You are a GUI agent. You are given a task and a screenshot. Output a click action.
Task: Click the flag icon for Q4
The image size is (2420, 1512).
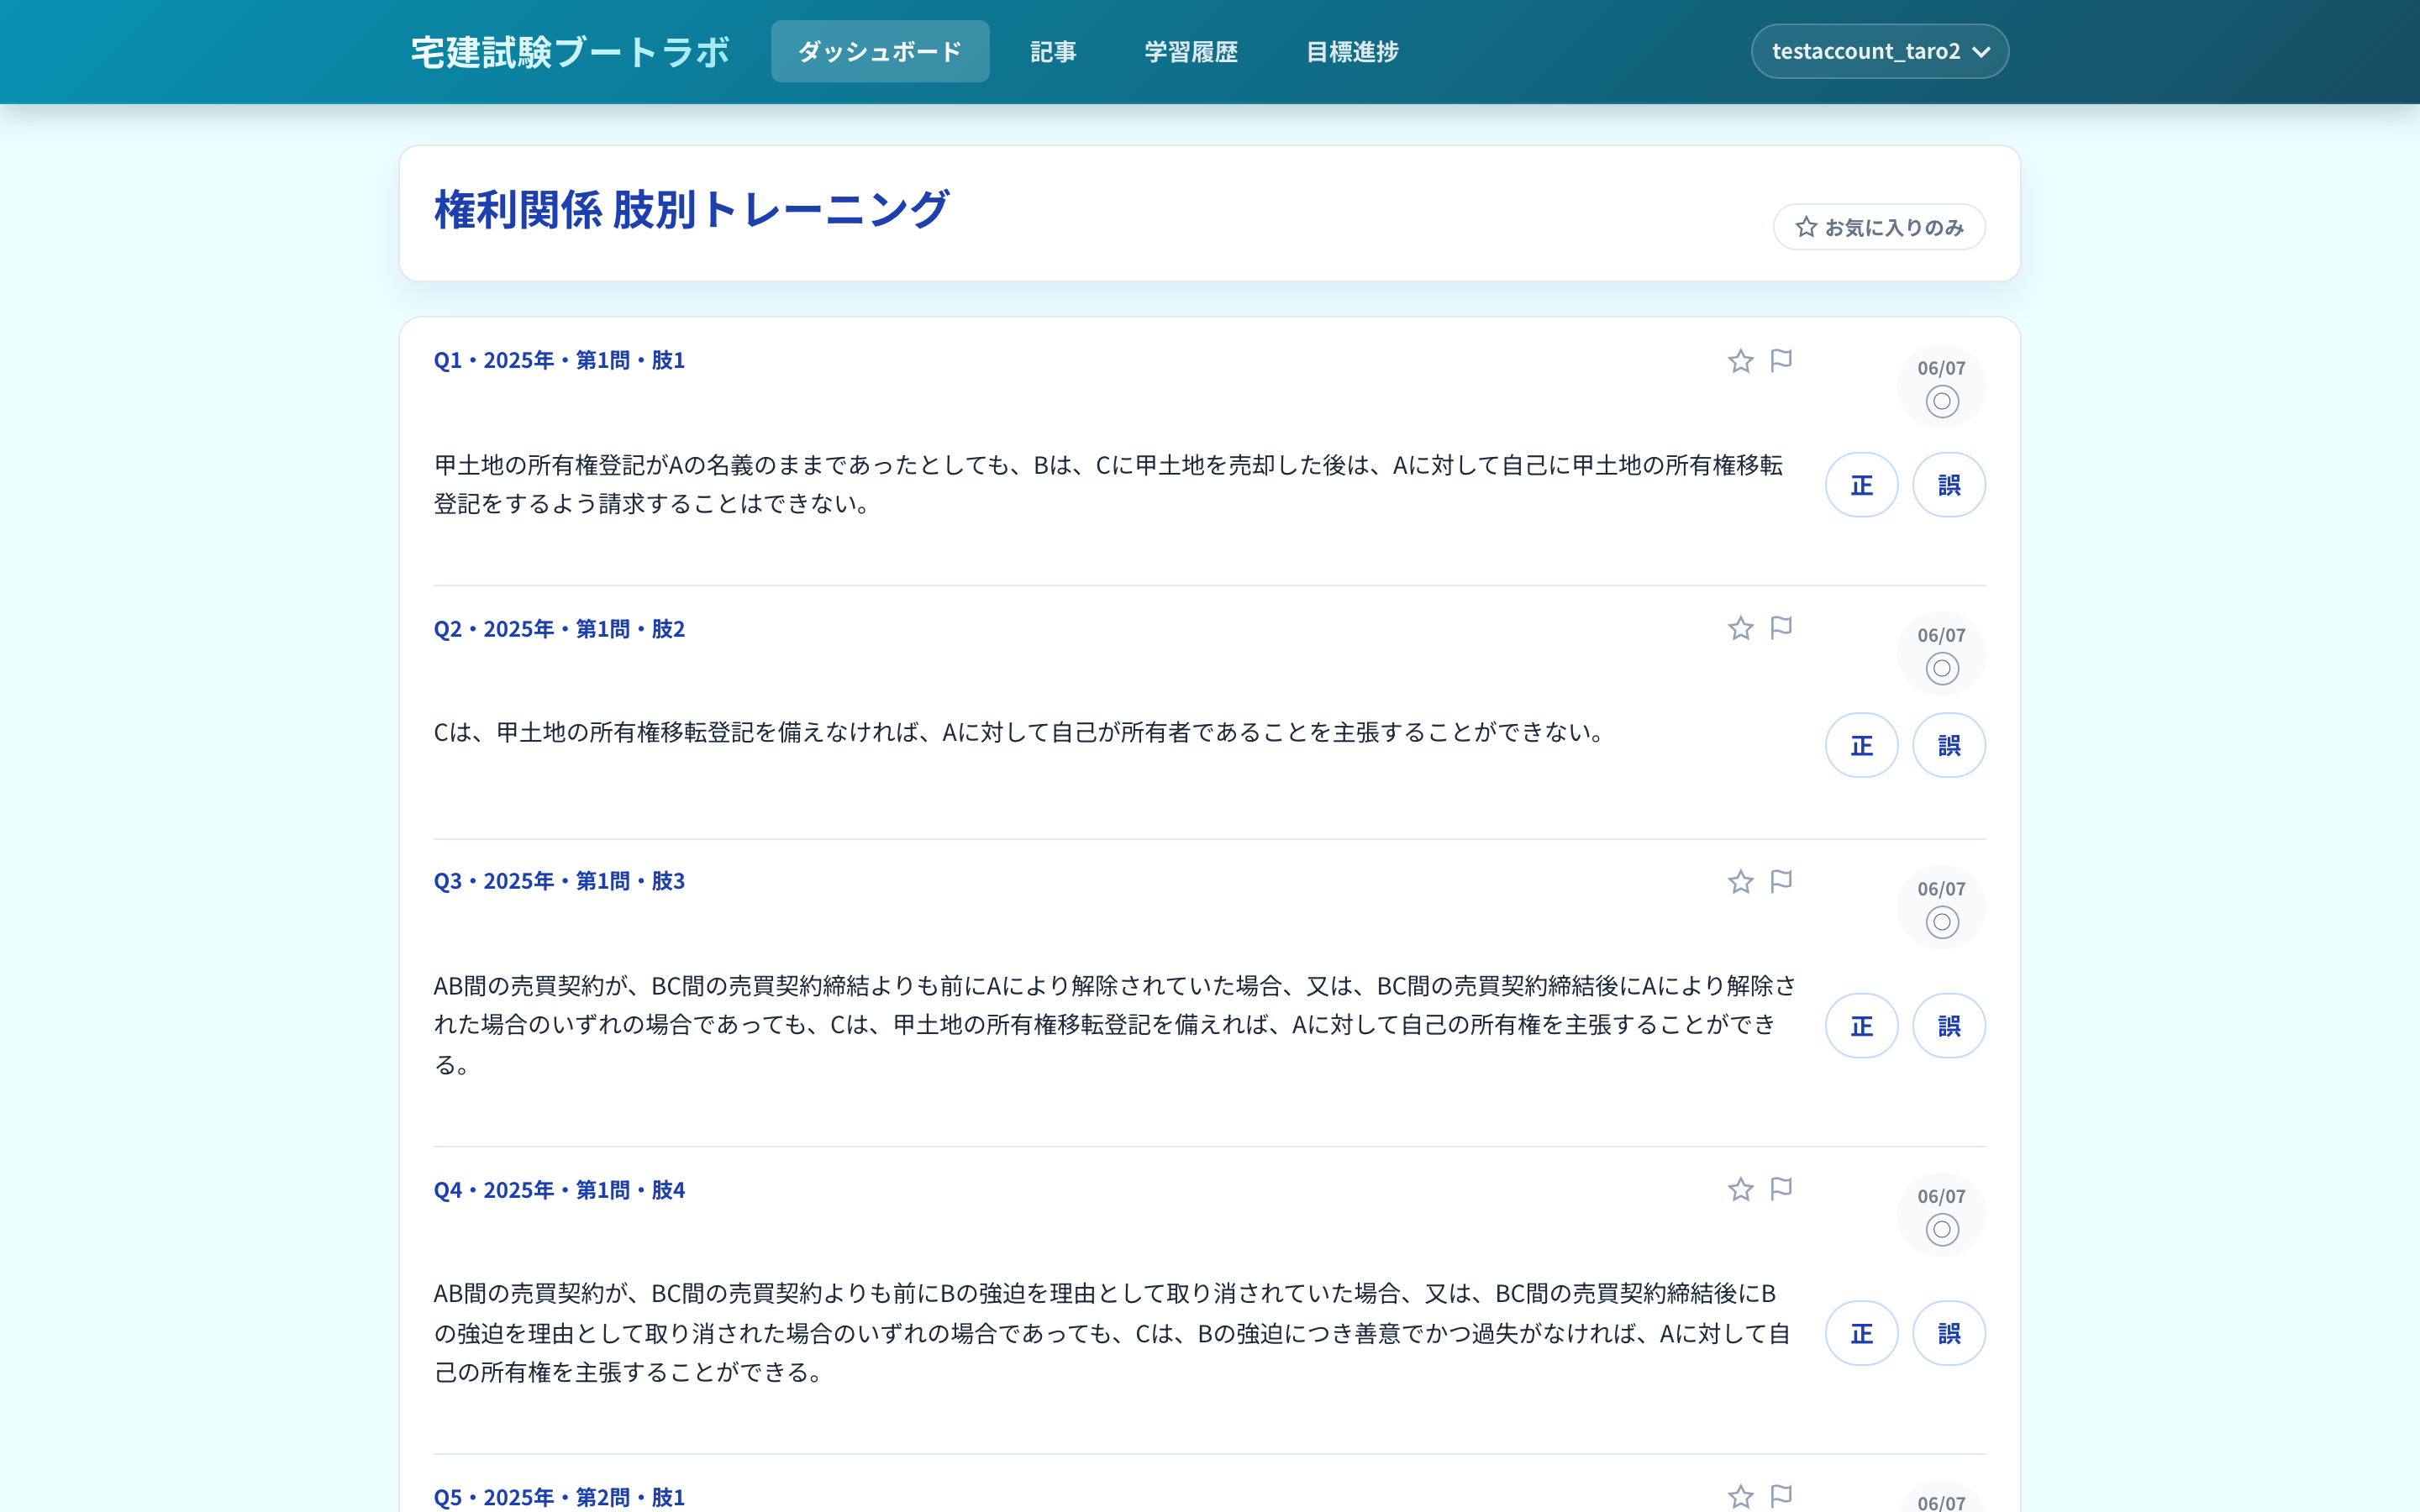[x=1781, y=1188]
